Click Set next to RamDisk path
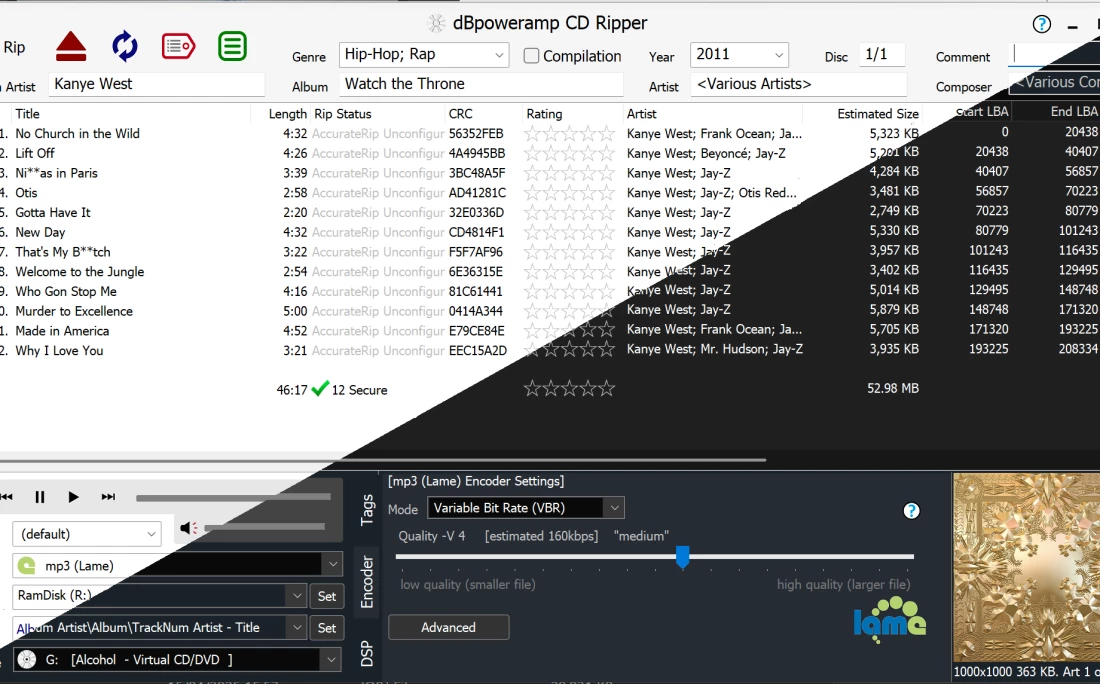This screenshot has width=1100, height=684. (327, 596)
